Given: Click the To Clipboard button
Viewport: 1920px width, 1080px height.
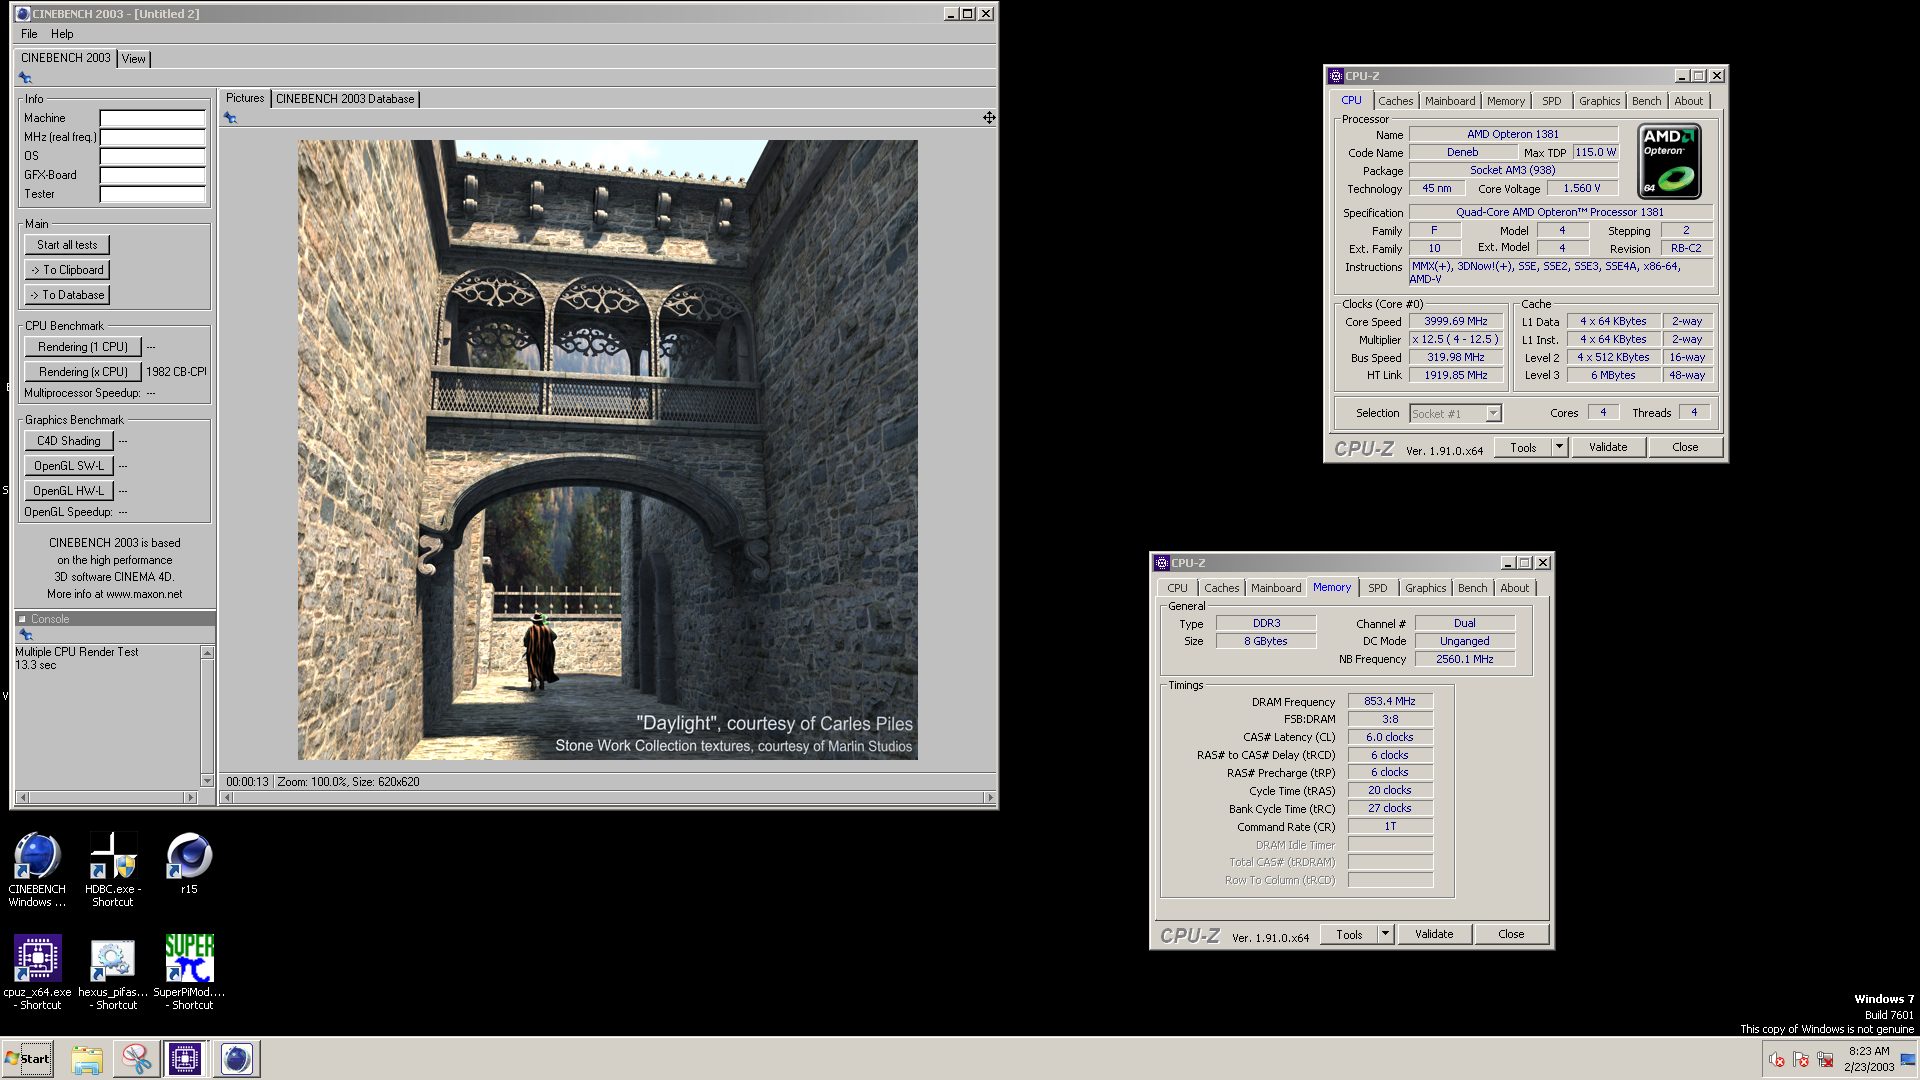Looking at the screenshot, I should tap(67, 270).
